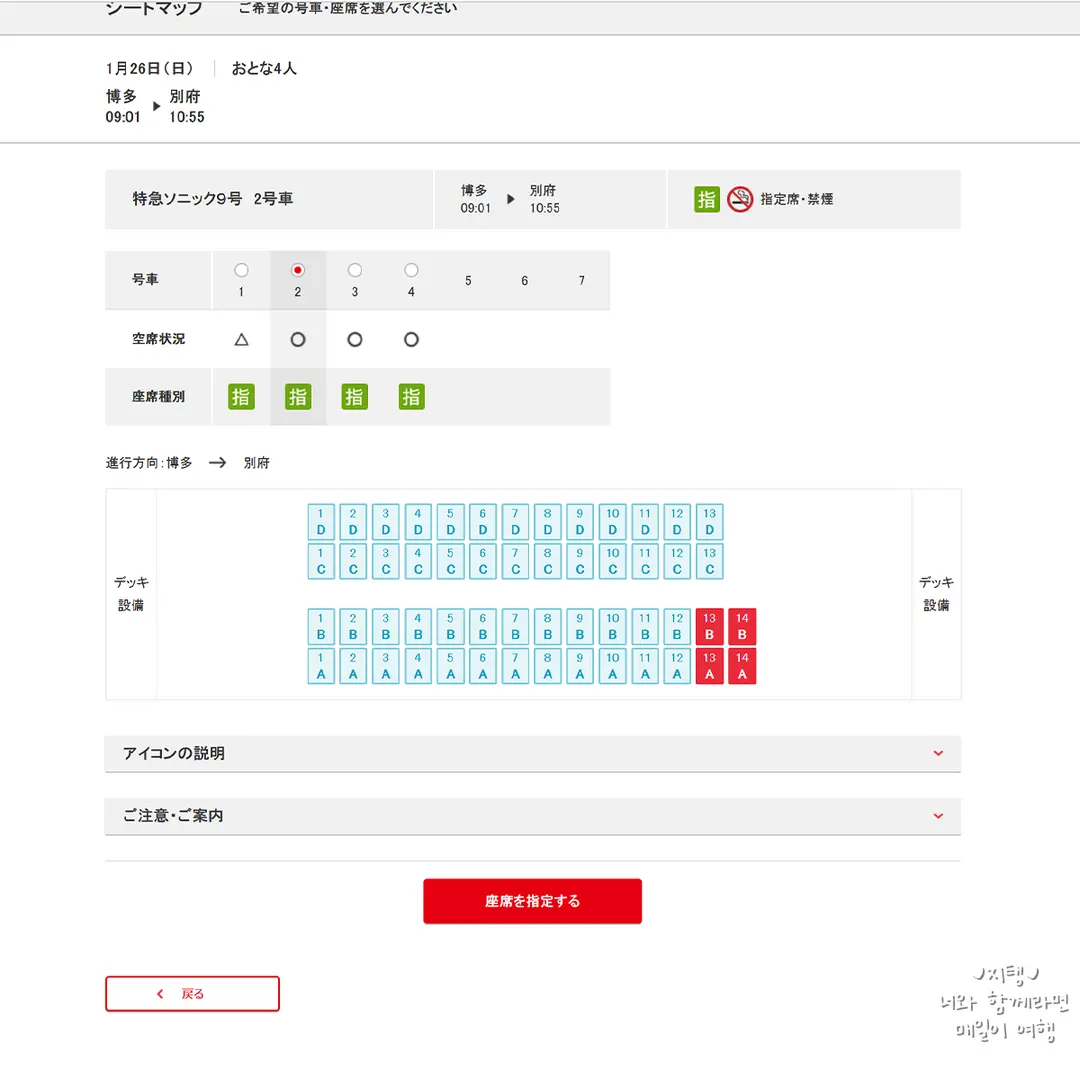This screenshot has width=1080, height=1080.
Task: Select seat 1D in the seat map
Action: (x=321, y=522)
